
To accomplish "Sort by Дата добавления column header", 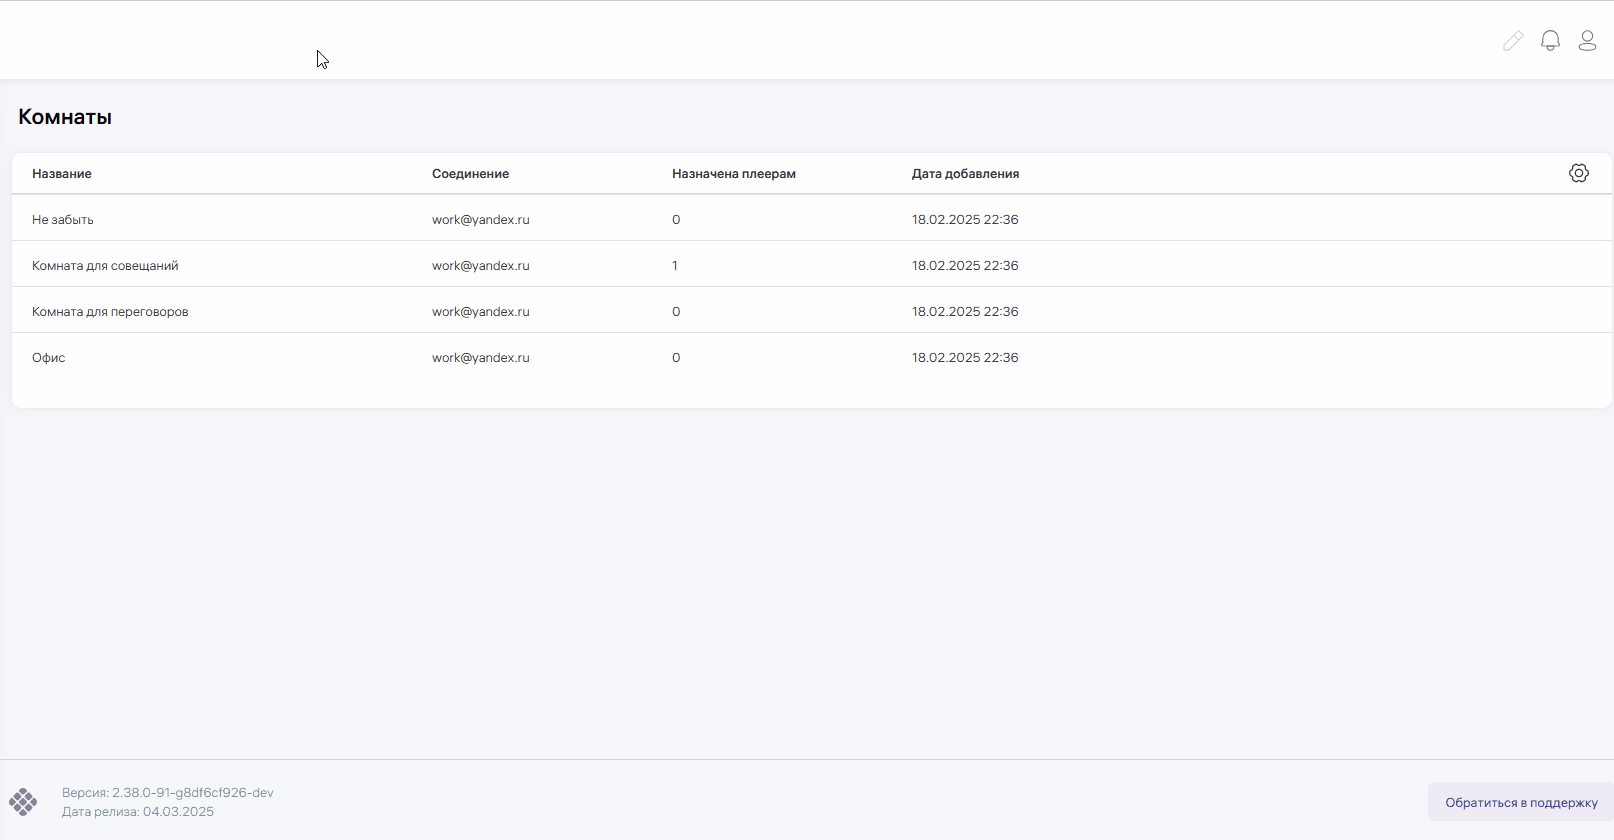I will [x=965, y=174].
